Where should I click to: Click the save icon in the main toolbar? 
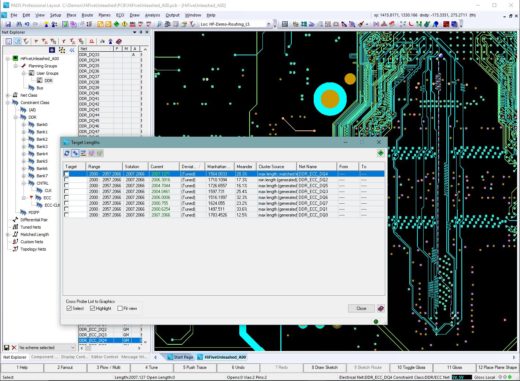[x=8, y=24]
